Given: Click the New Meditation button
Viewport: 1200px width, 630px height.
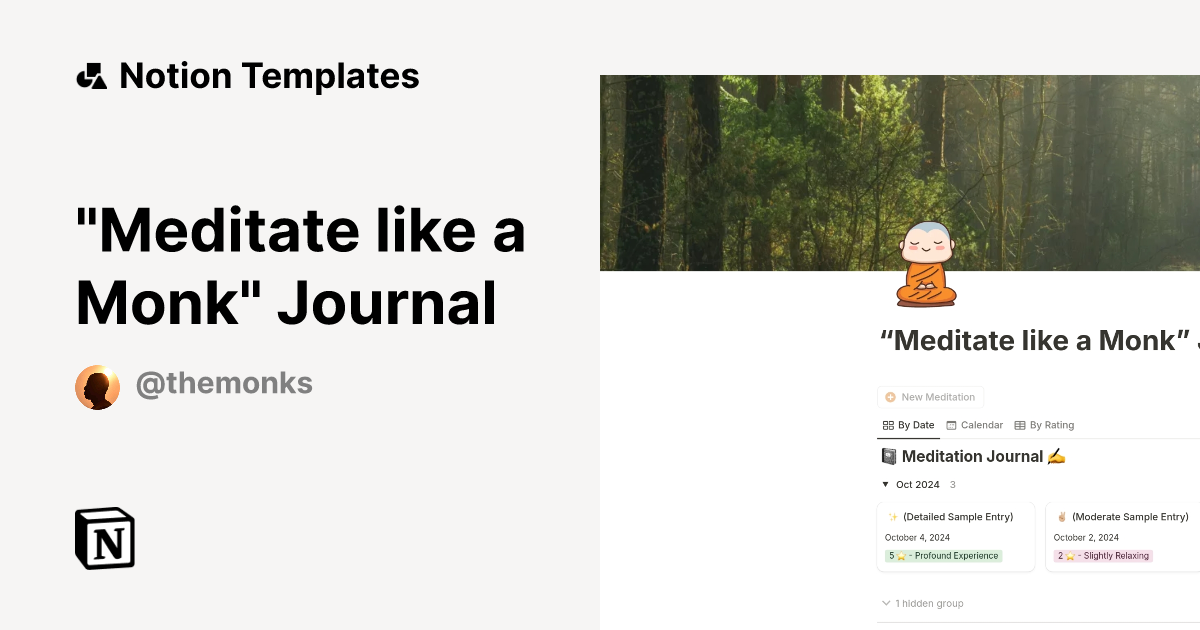Looking at the screenshot, I should (x=930, y=397).
